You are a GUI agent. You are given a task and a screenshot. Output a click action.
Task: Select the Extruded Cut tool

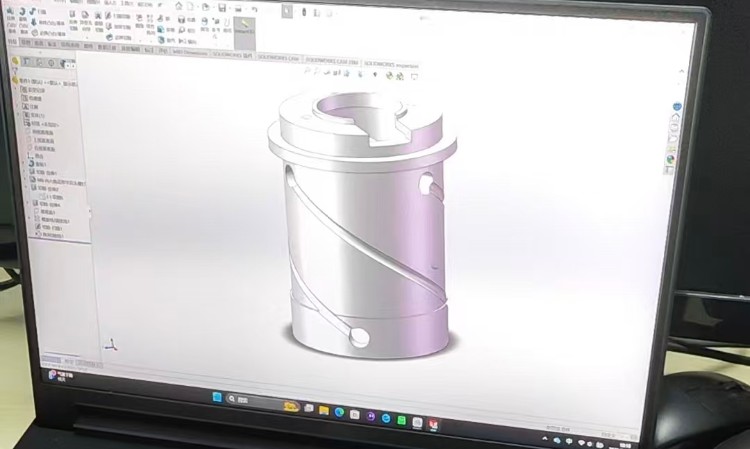tap(73, 20)
